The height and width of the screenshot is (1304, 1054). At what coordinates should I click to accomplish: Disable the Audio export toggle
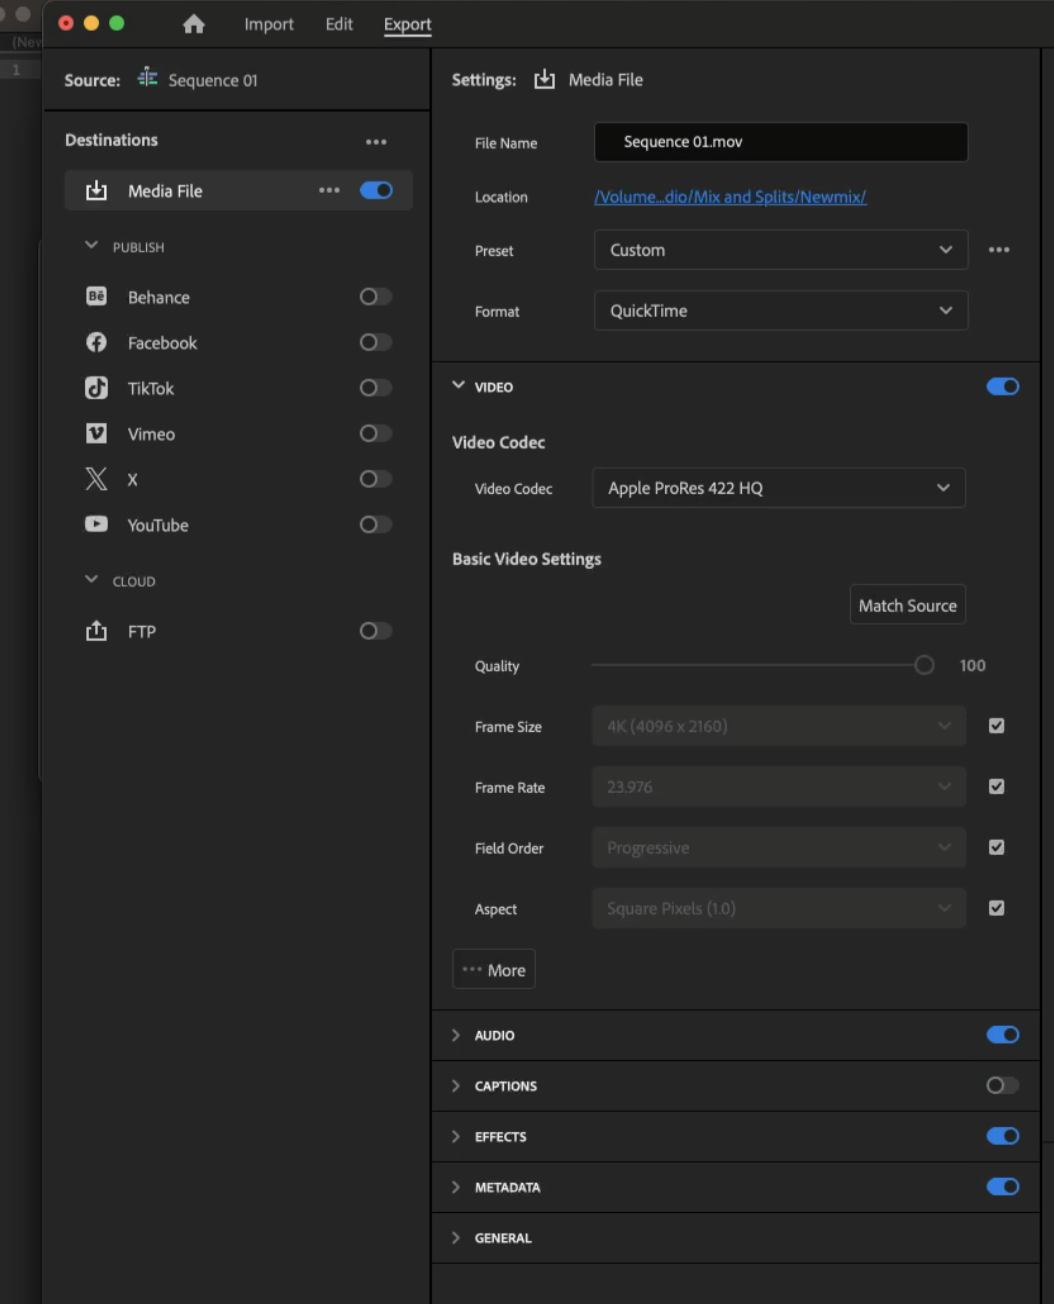coord(1003,1034)
